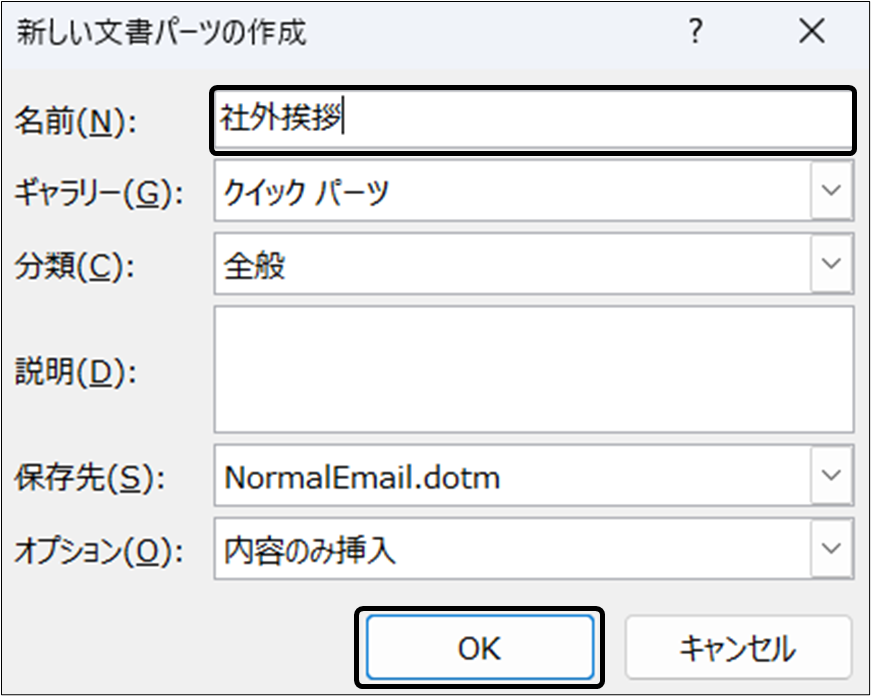Click the 分類(C) label
This screenshot has height=696, width=871.
[75, 265]
